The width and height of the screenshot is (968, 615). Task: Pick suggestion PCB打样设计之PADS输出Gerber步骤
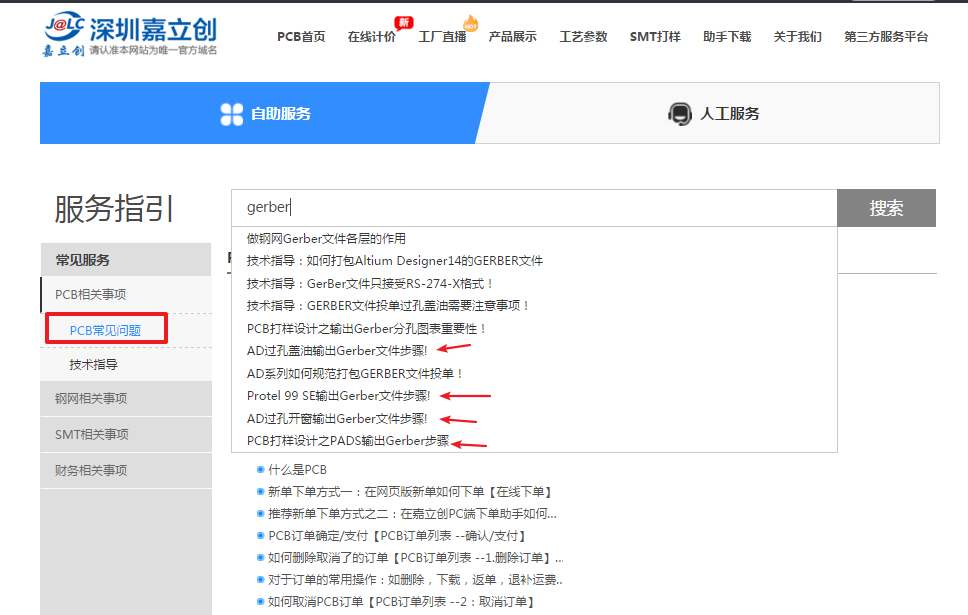click(347, 441)
